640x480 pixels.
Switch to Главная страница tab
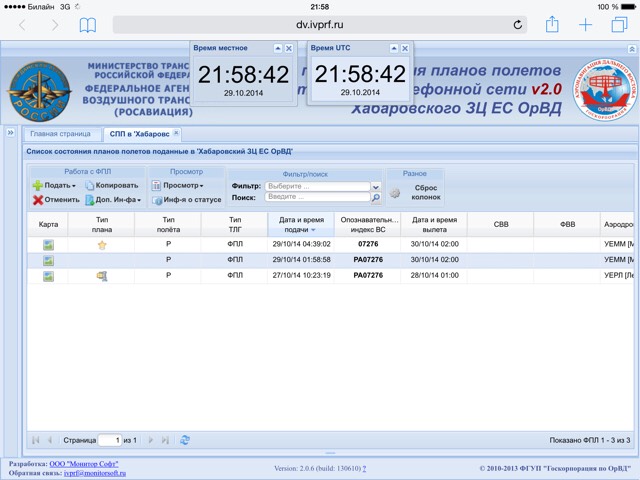[x=60, y=134]
